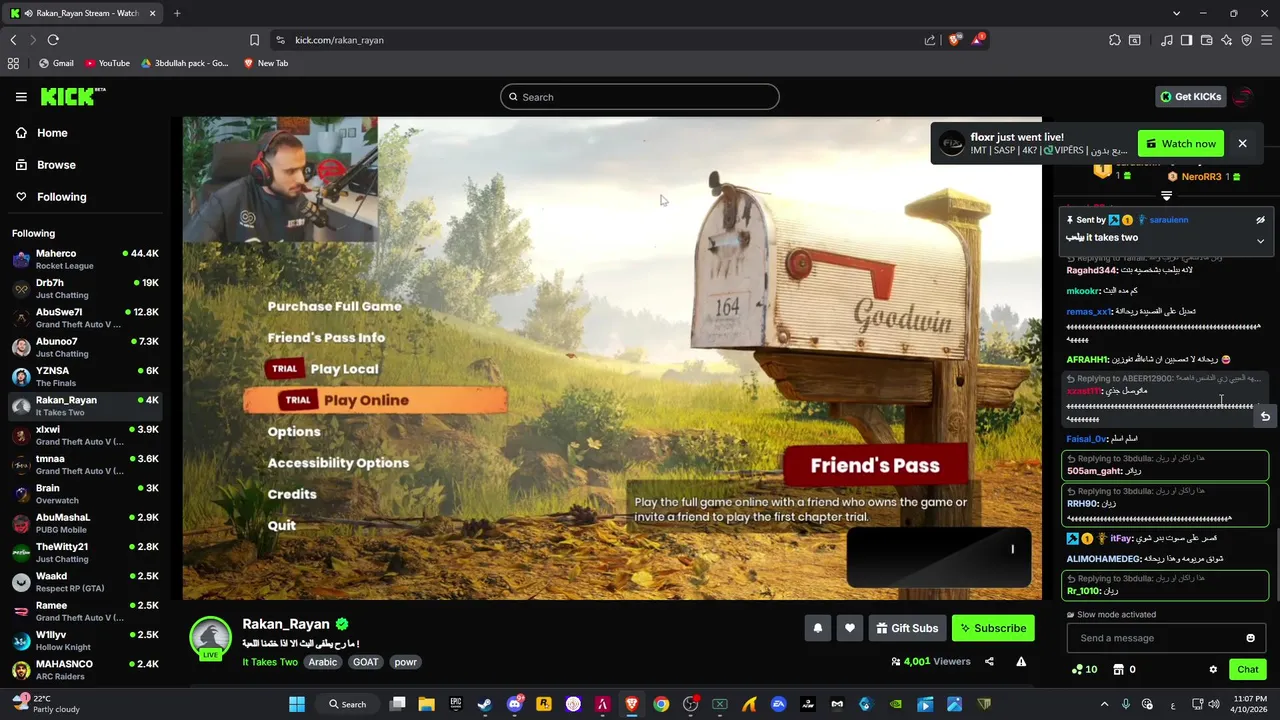This screenshot has height=720, width=1280.
Task: Click the Brave VPN shield icon
Action: tap(1246, 40)
